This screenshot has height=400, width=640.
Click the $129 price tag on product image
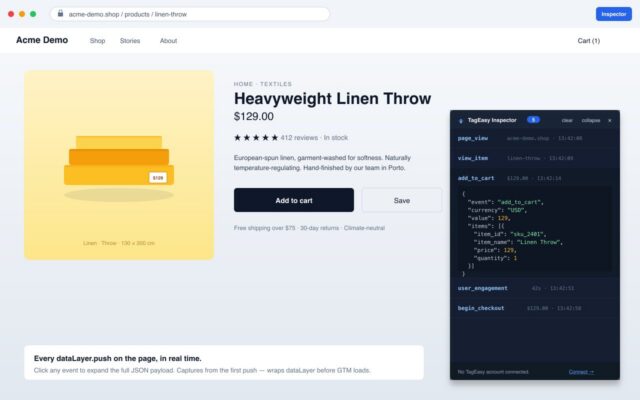tap(158, 178)
